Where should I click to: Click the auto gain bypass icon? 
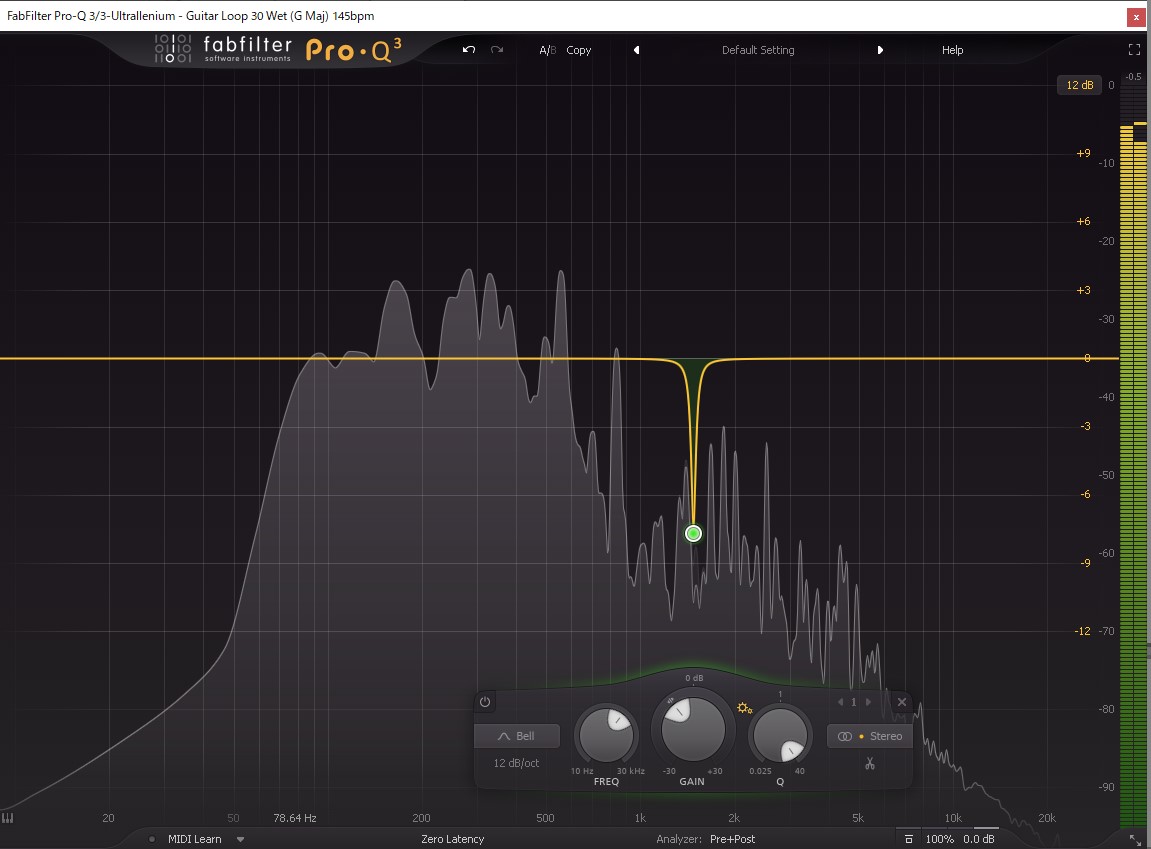click(x=909, y=839)
